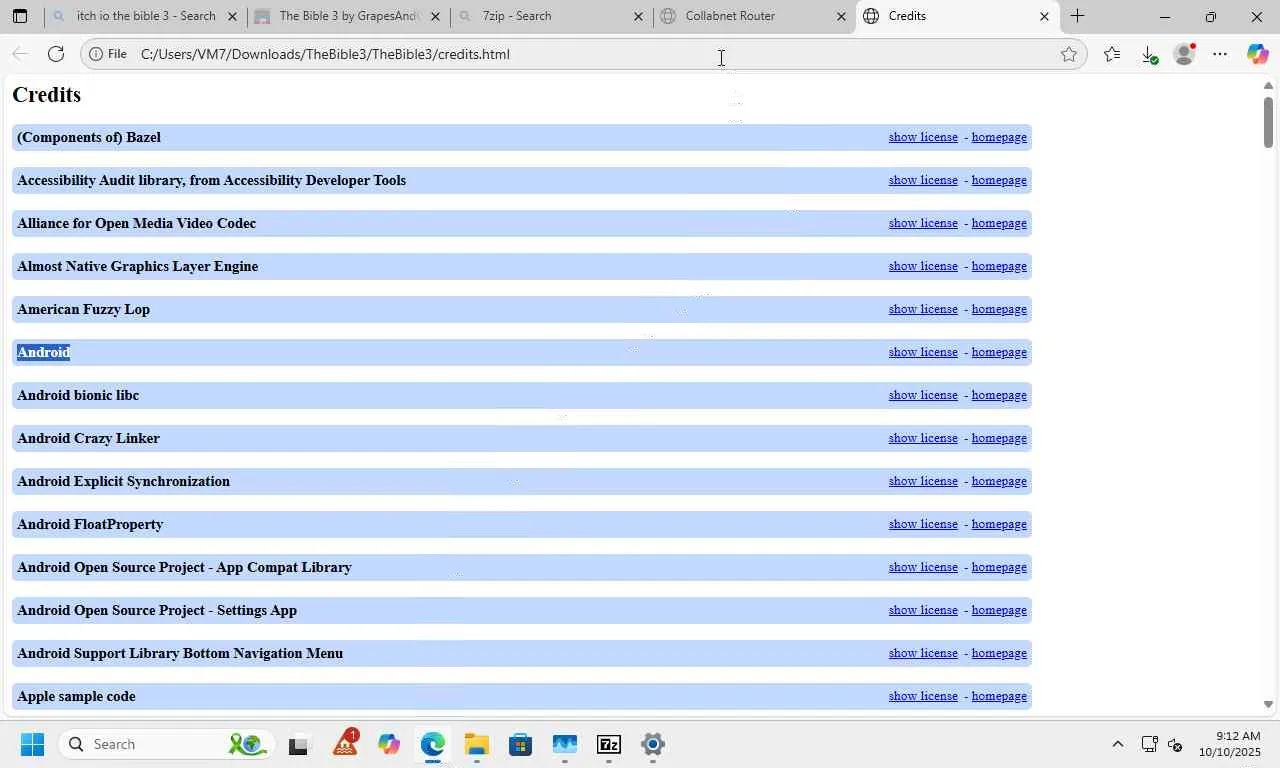Open homepage for Alliance for Open Media Video Codec
This screenshot has height=768, width=1280.
999,223
